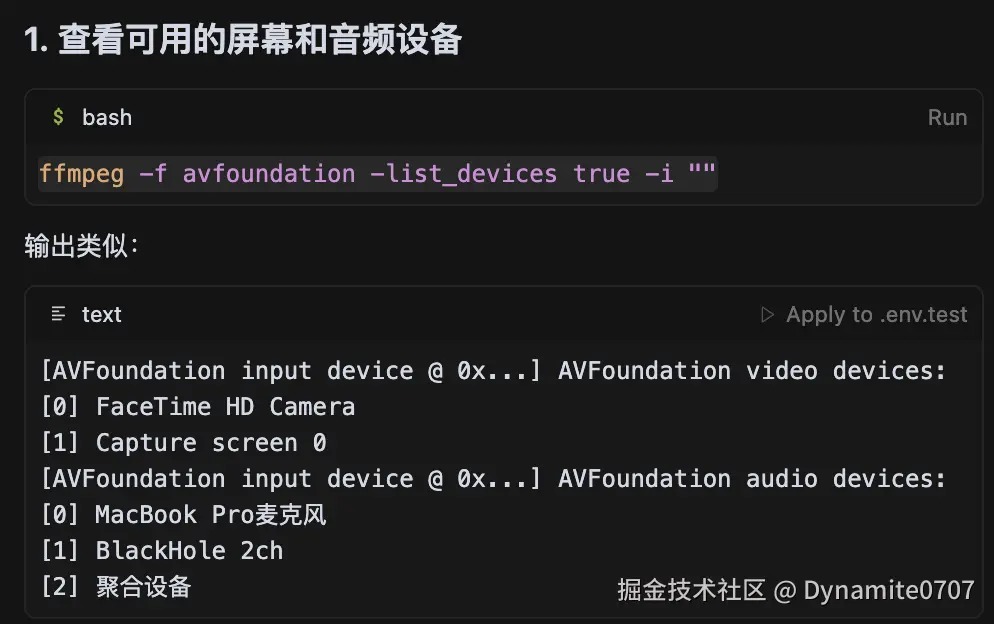This screenshot has height=624, width=994.
Task: Click Apply to .env.test button
Action: coord(876,315)
